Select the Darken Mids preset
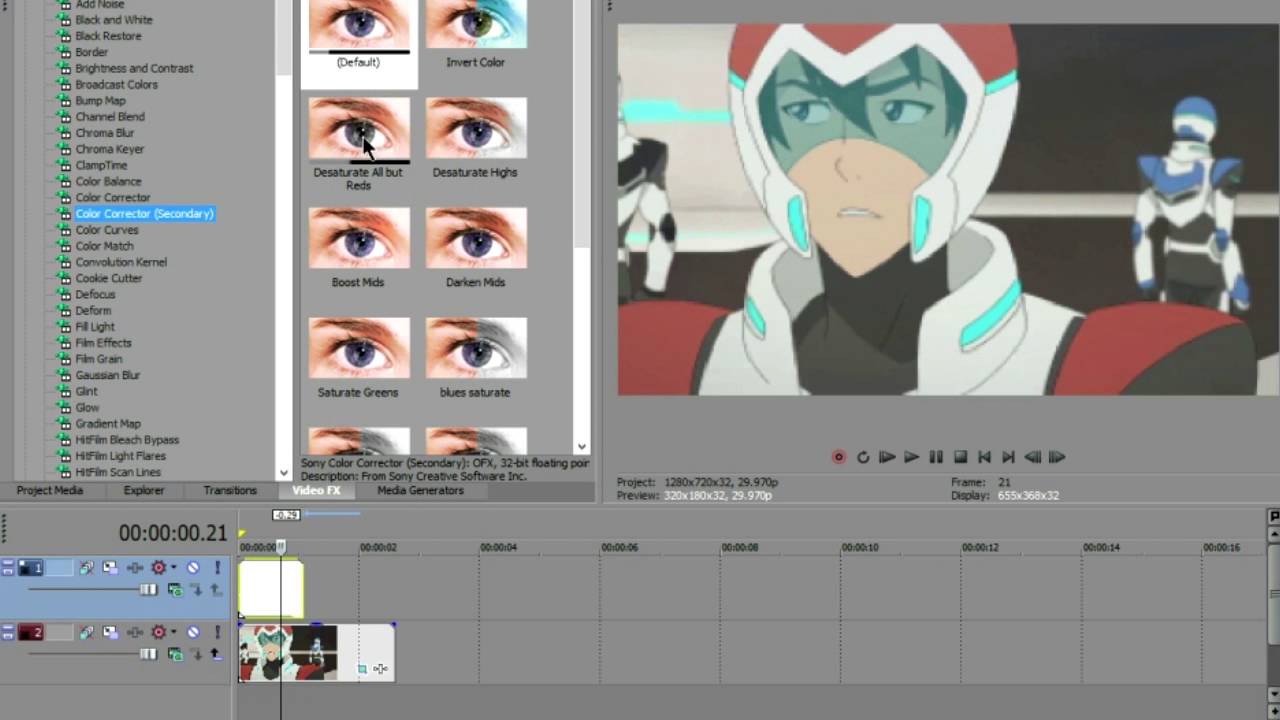Screen dimensions: 1280x720 476,238
